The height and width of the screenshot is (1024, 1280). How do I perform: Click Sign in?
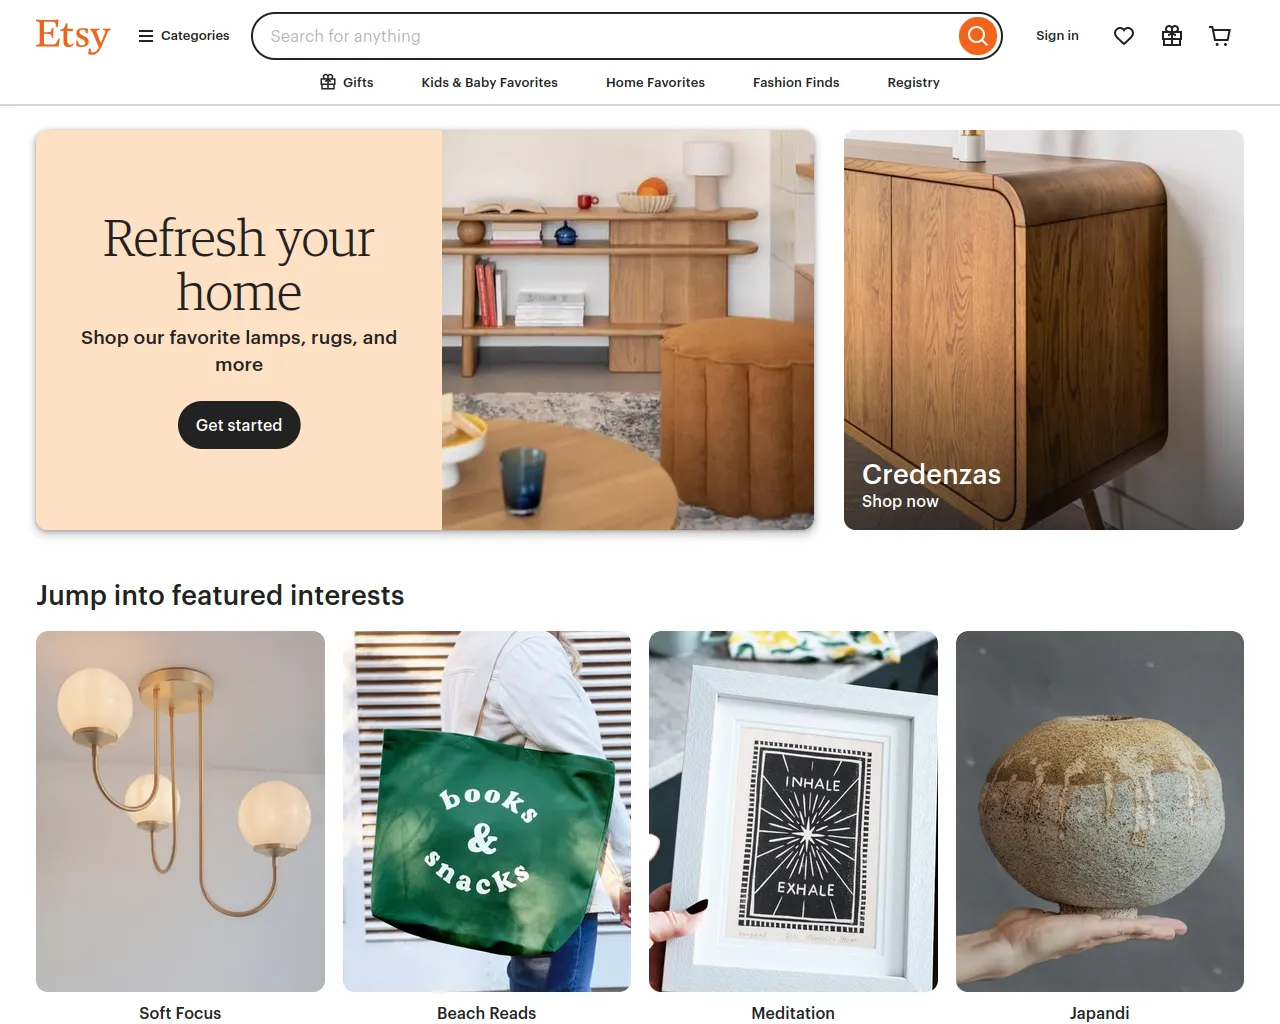click(x=1057, y=36)
